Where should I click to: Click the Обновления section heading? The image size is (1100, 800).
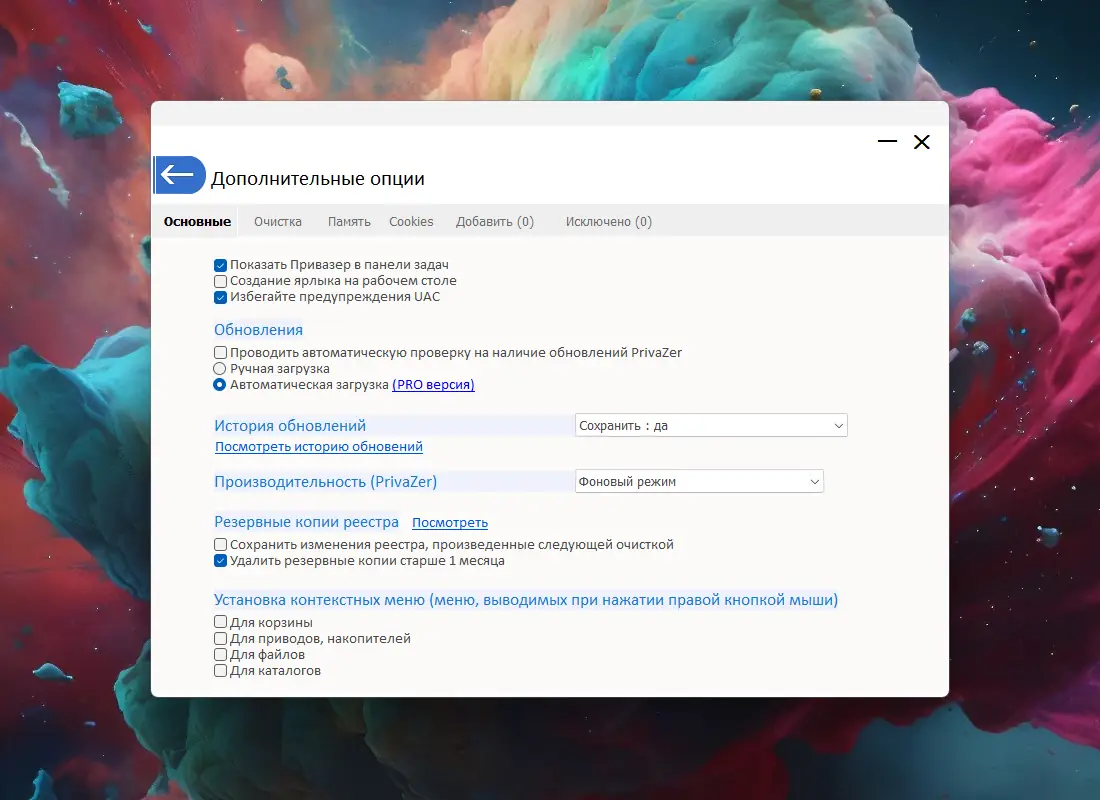click(258, 330)
